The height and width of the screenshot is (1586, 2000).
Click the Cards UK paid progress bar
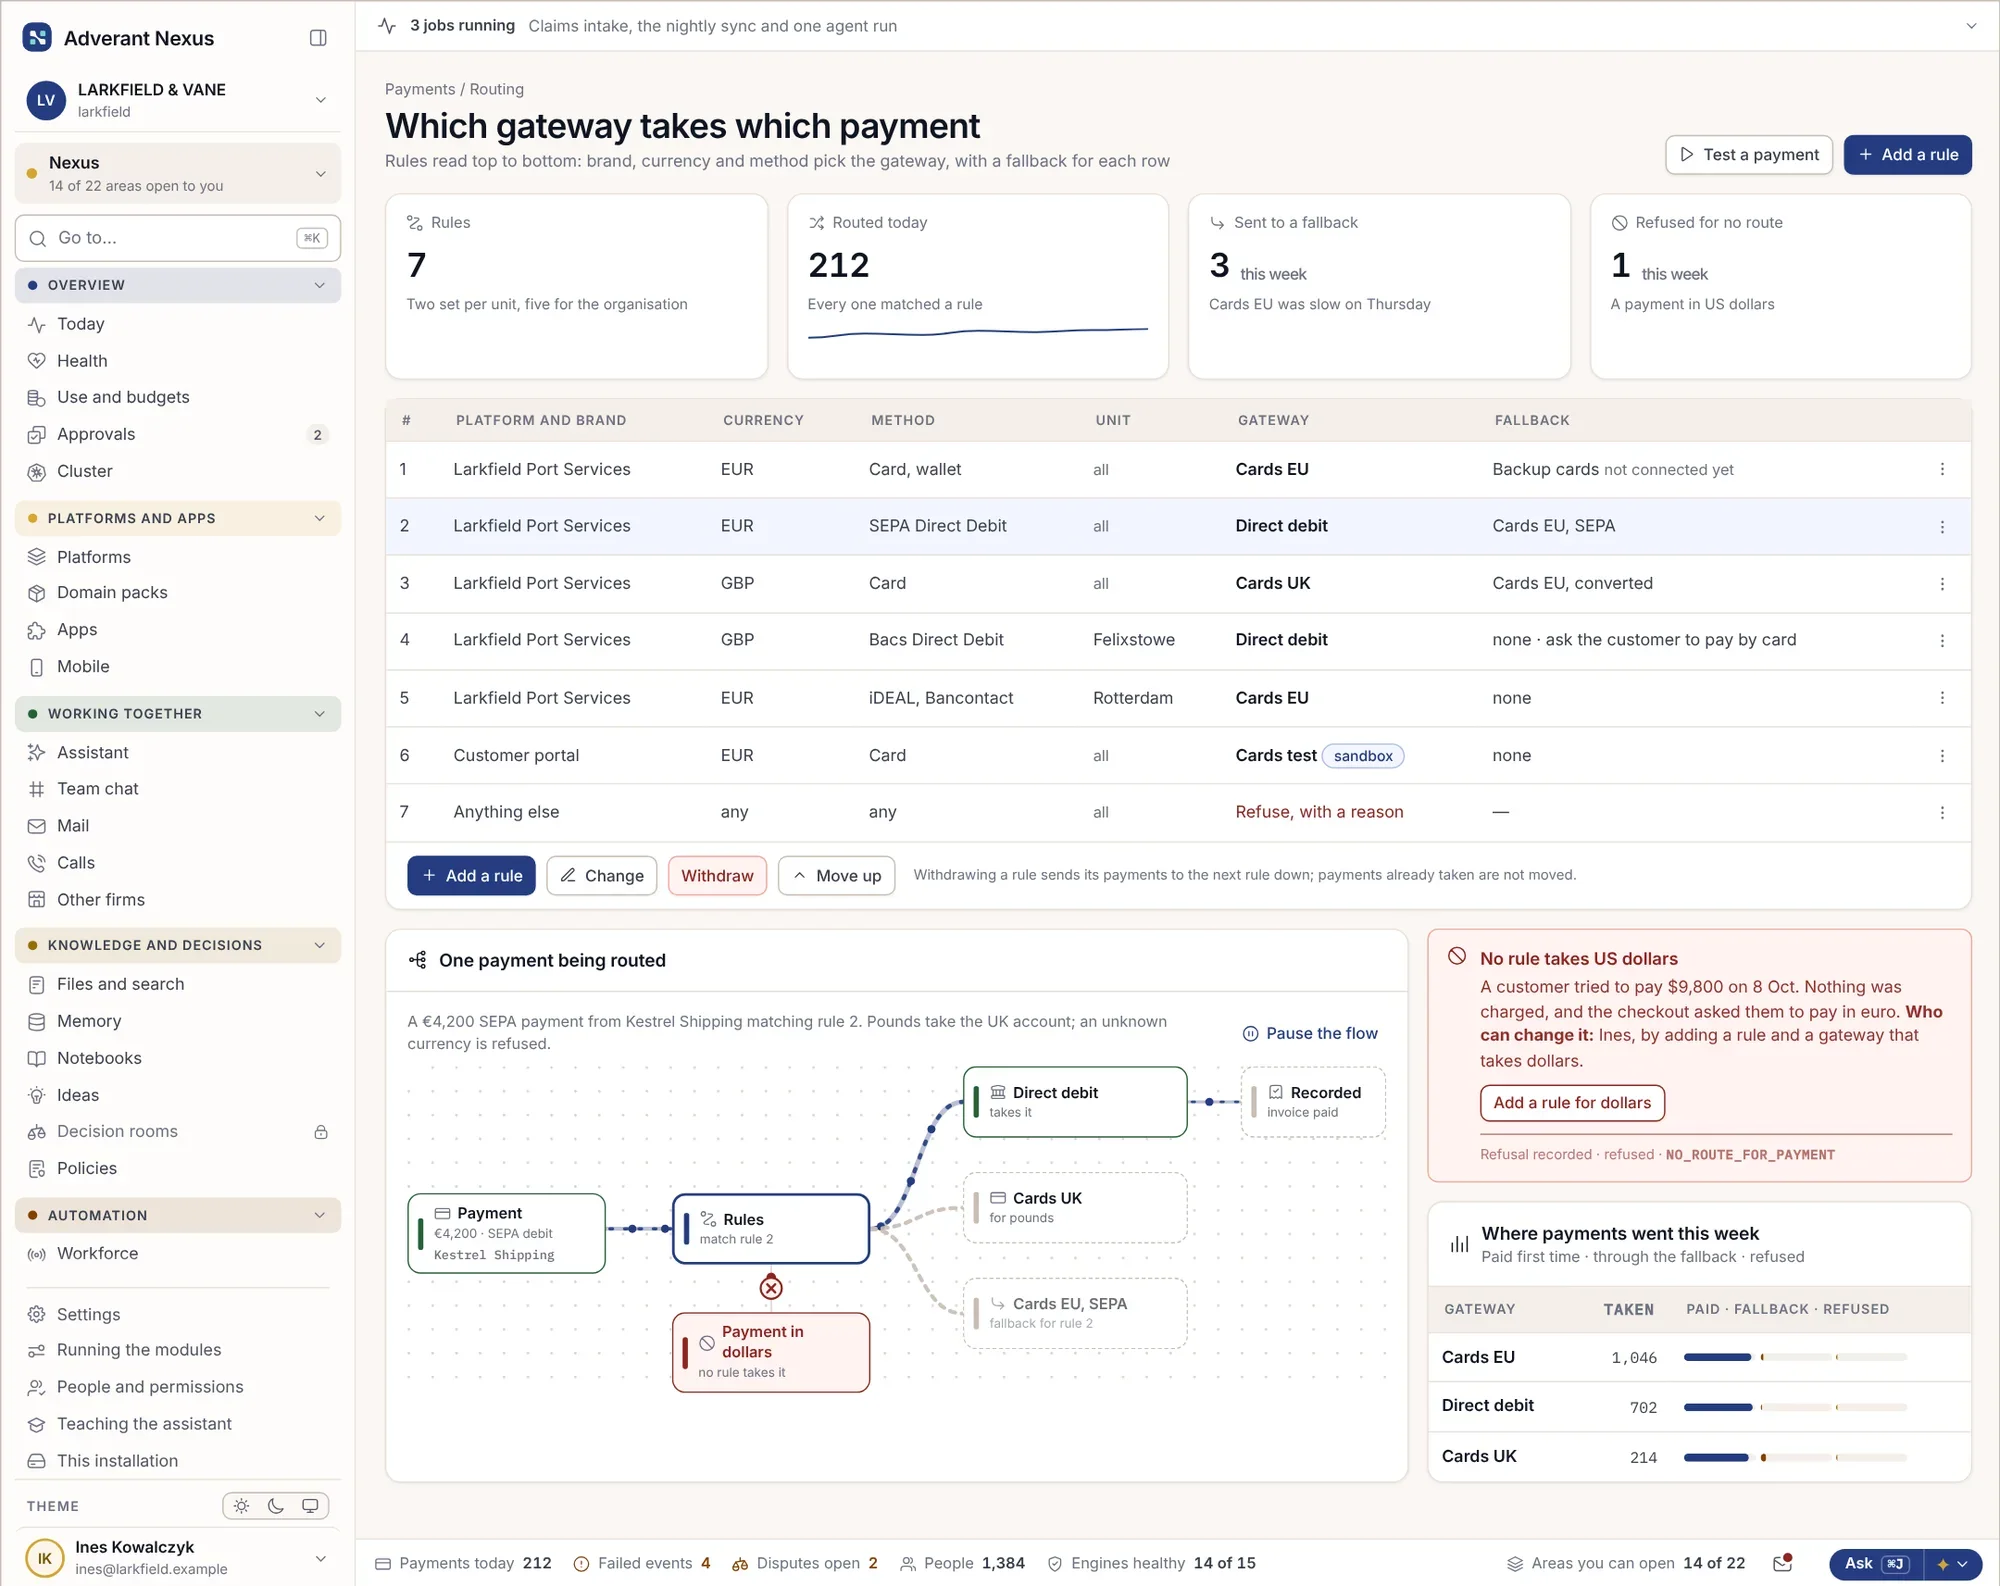point(1716,1458)
